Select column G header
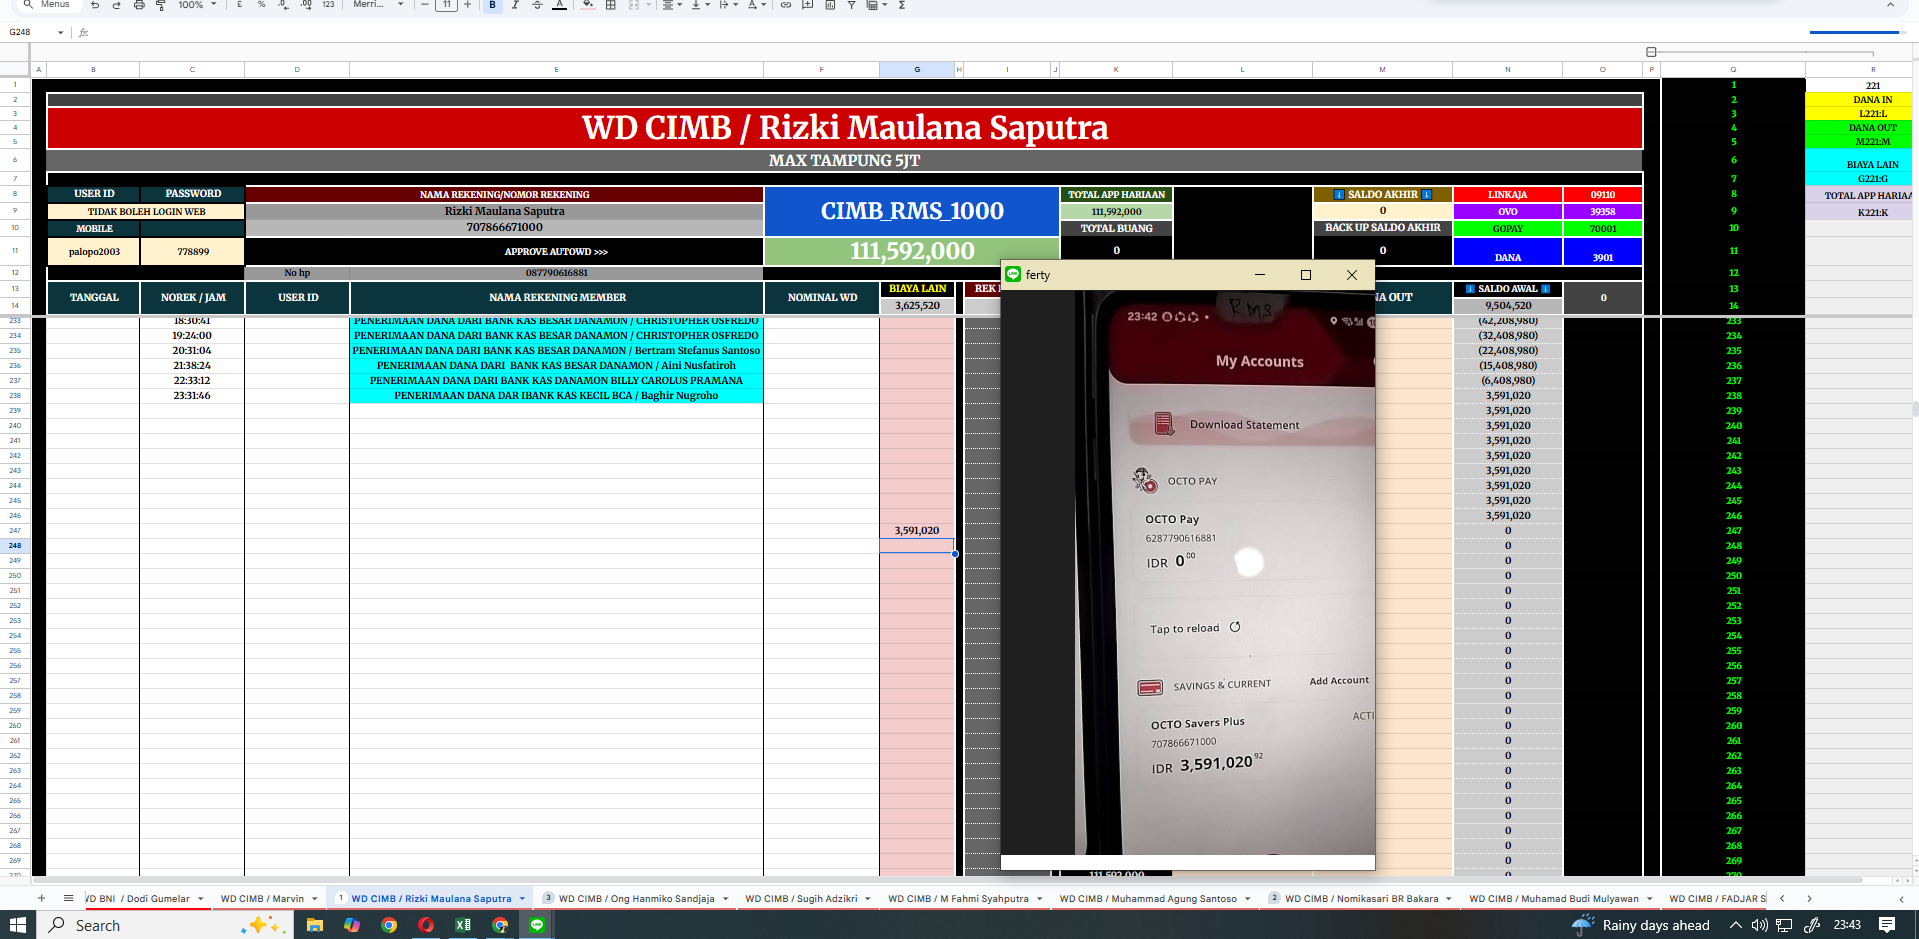Viewport: 1919px width, 939px height. coord(917,70)
